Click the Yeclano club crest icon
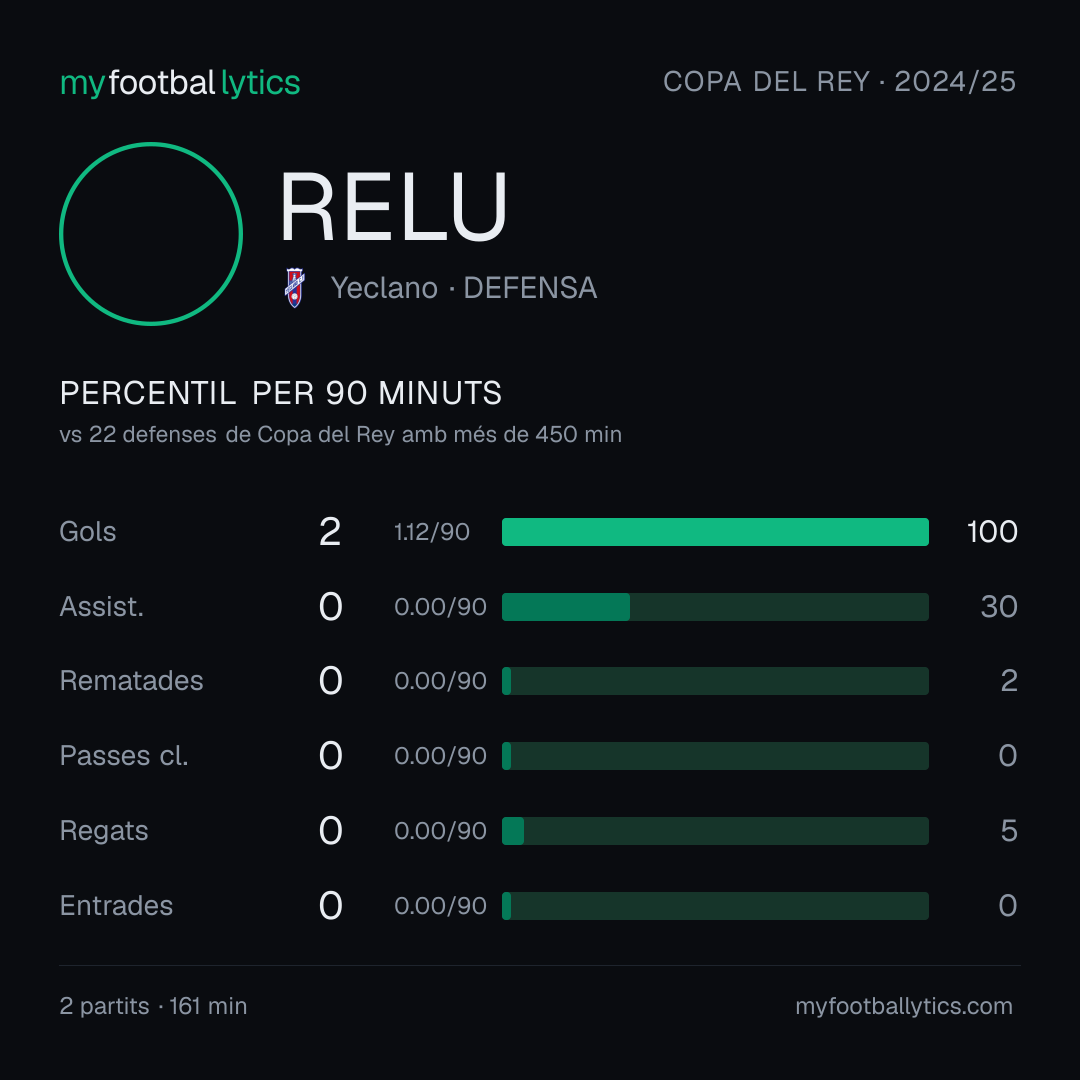Image resolution: width=1080 pixels, height=1080 pixels. [295, 288]
